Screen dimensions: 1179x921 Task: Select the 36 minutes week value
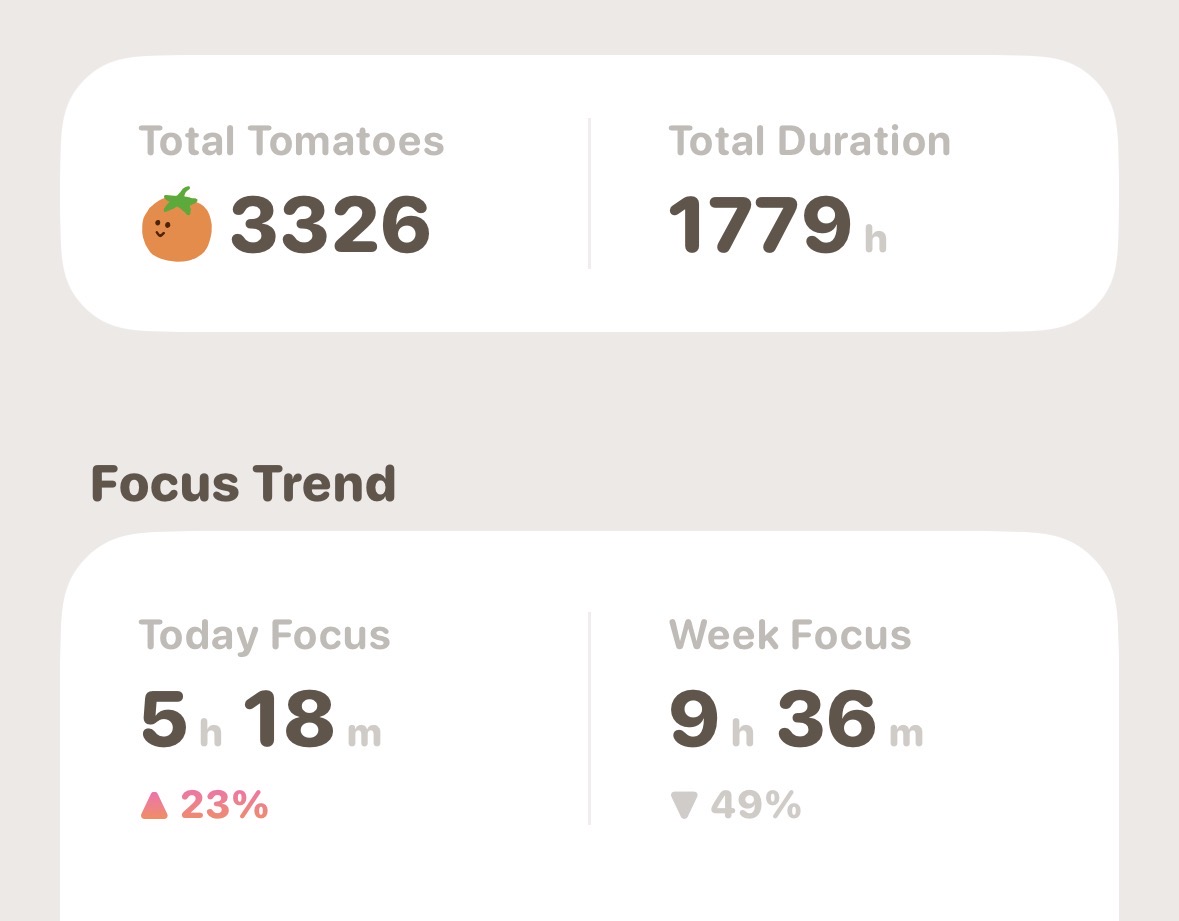click(x=827, y=720)
